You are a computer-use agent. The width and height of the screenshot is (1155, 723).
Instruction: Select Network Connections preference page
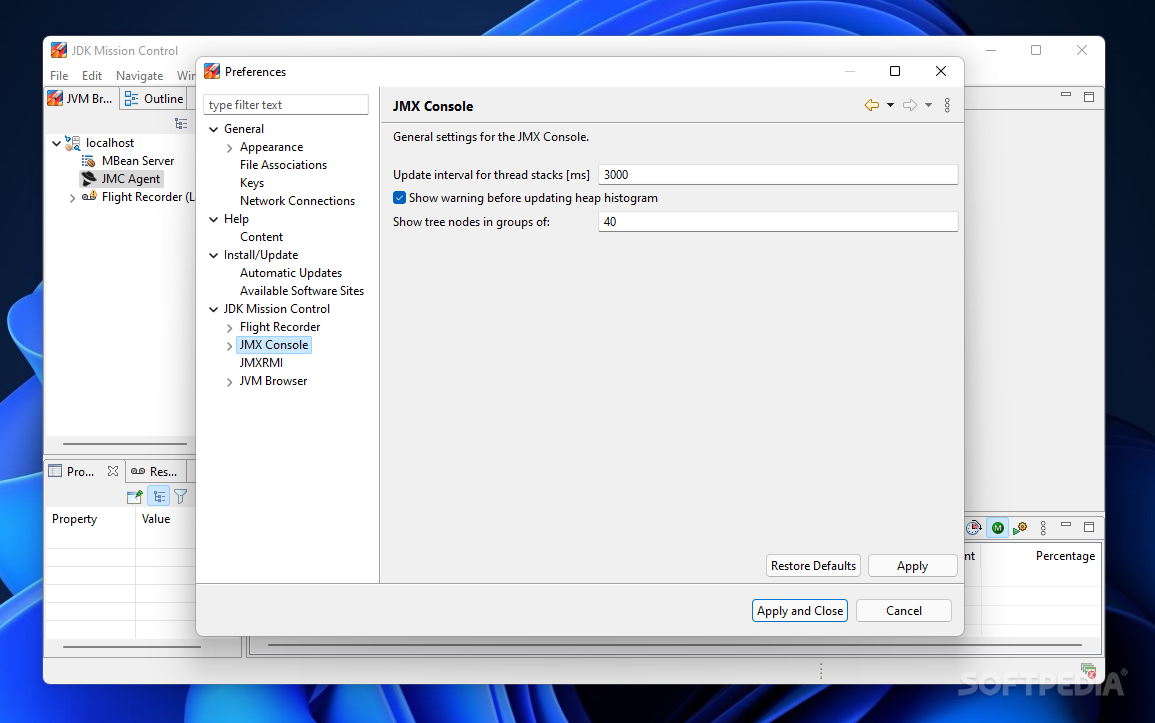point(297,201)
